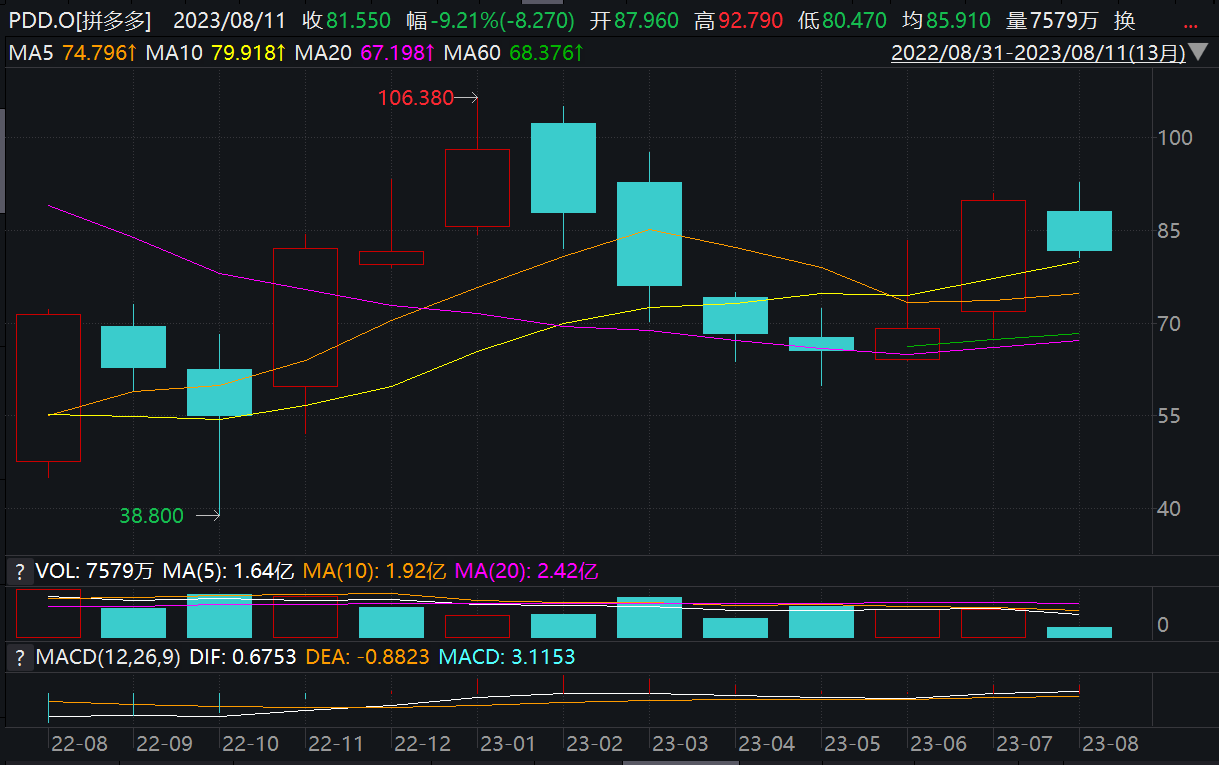Open the MACD(12,26,9) parameter label
The height and width of the screenshot is (765, 1219).
108,658
